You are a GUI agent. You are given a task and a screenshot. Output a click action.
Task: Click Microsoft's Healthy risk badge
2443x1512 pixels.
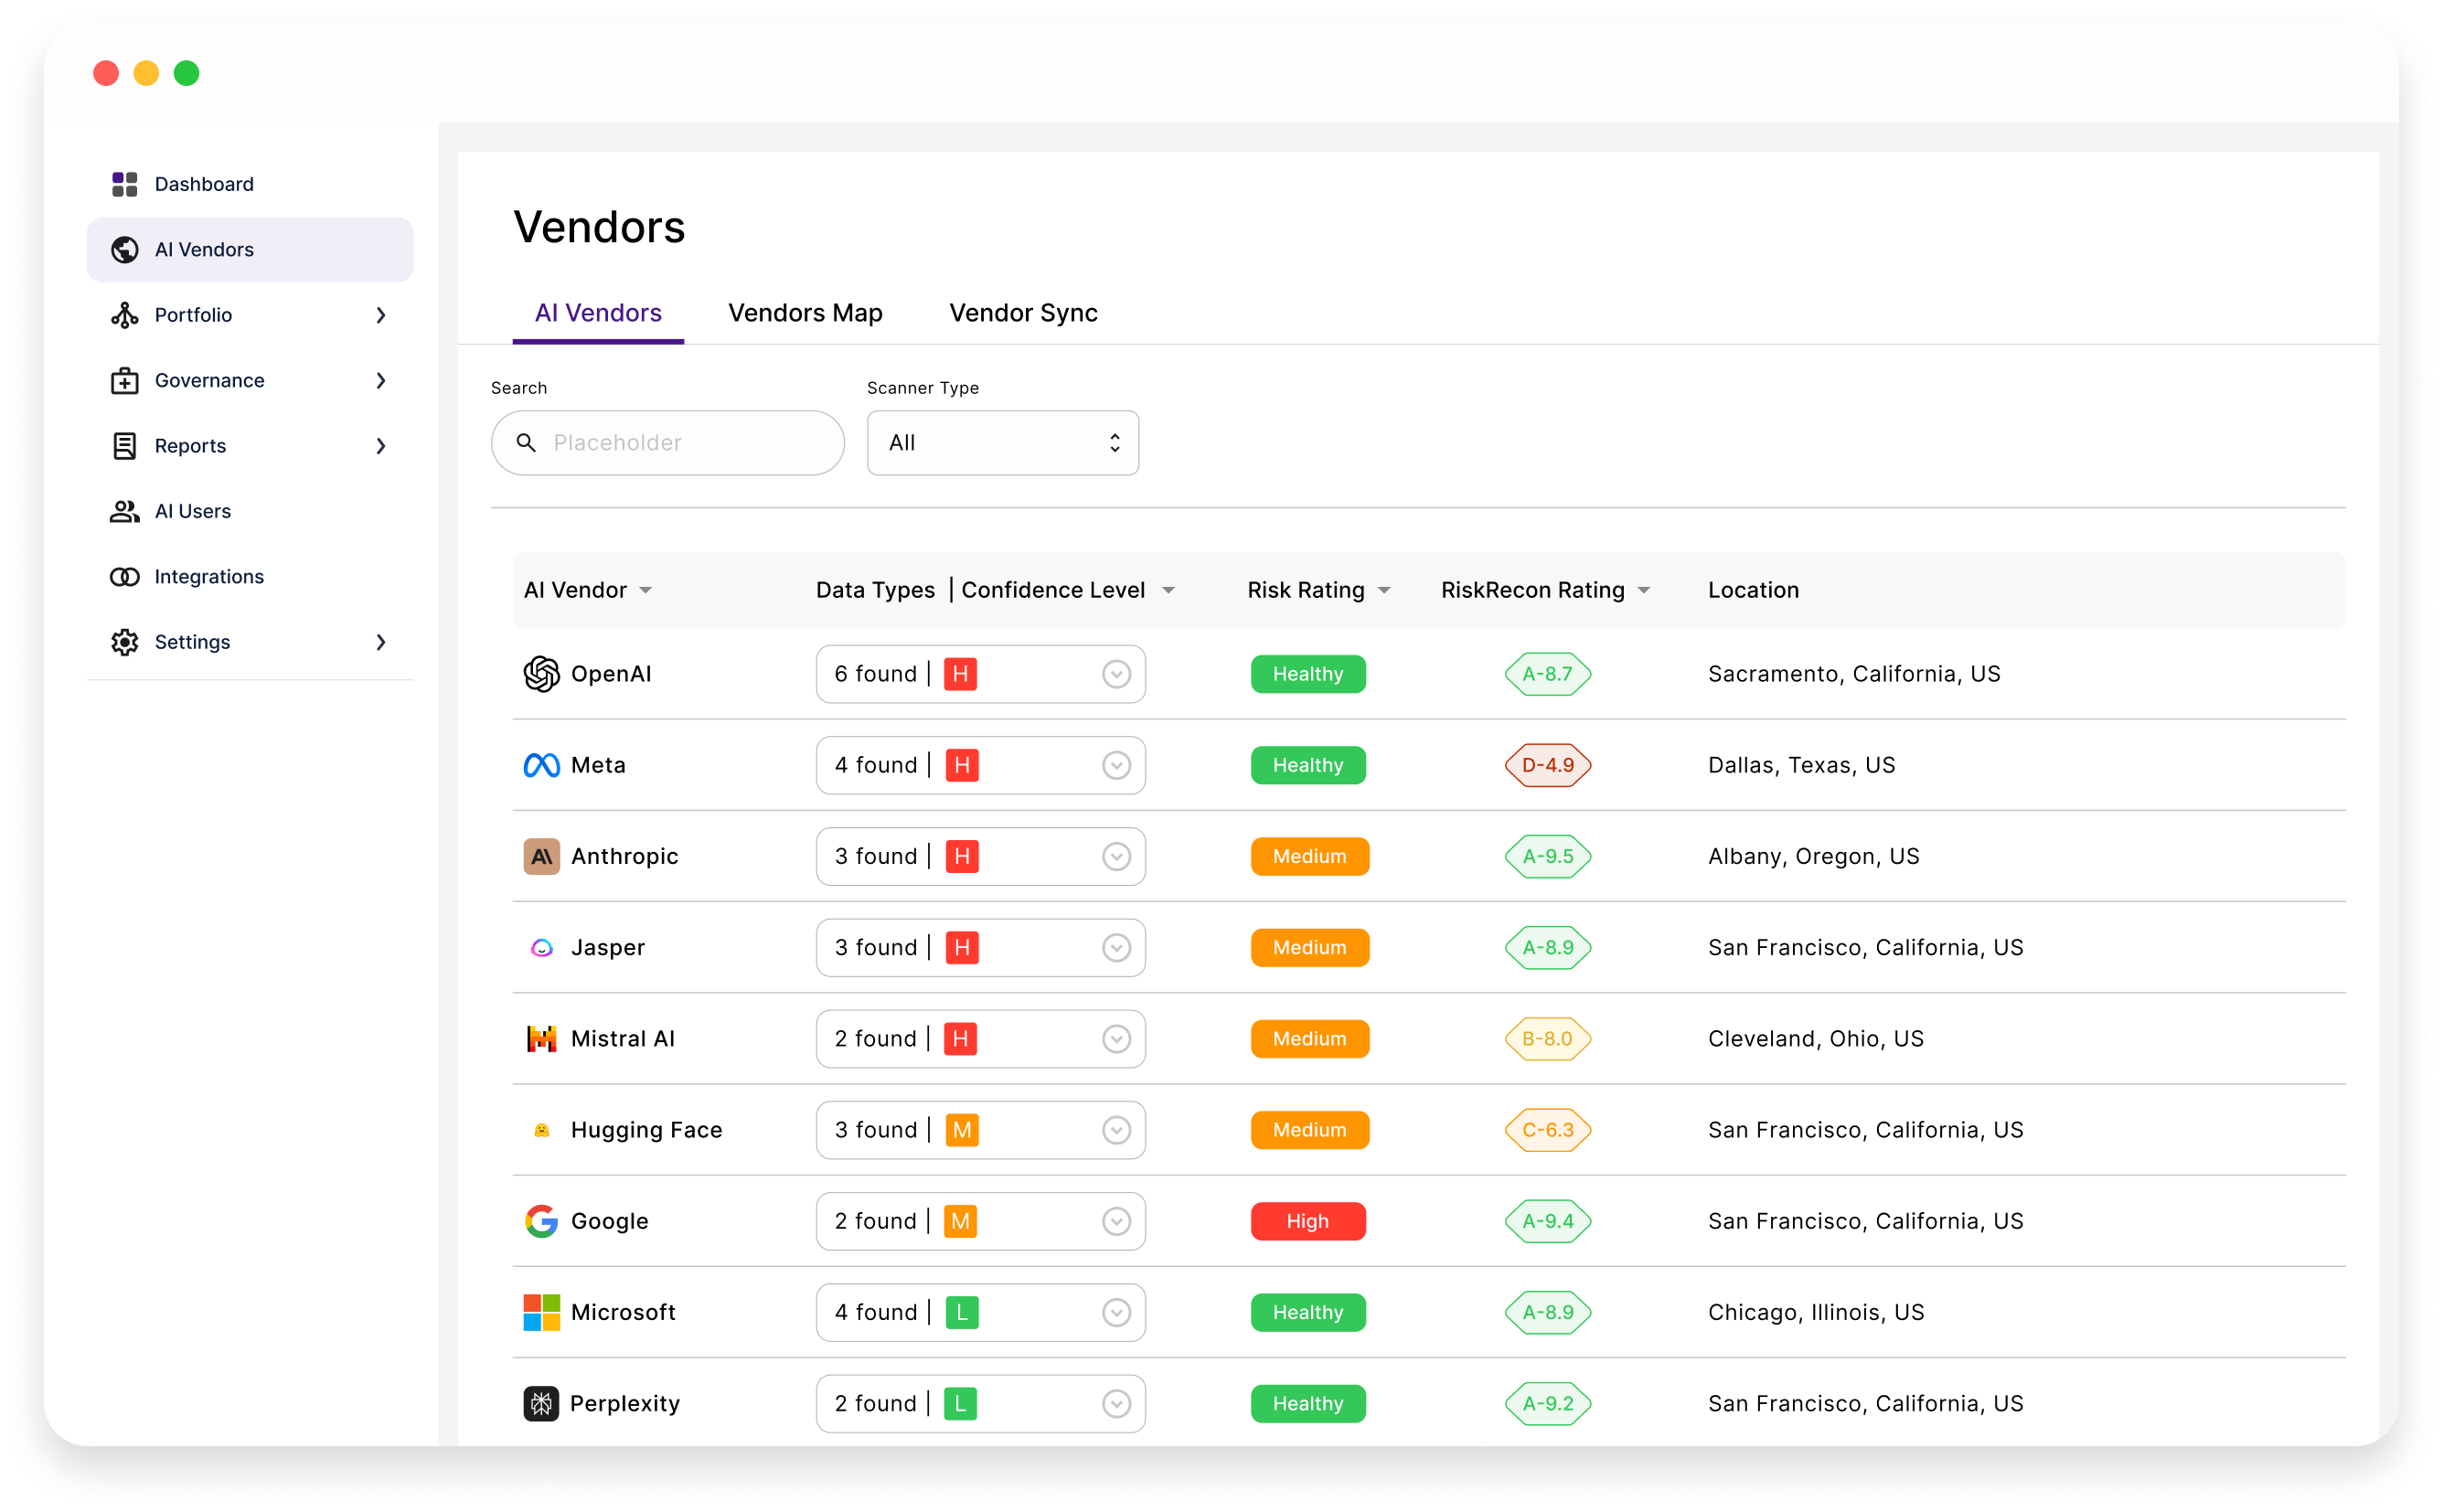(1308, 1312)
